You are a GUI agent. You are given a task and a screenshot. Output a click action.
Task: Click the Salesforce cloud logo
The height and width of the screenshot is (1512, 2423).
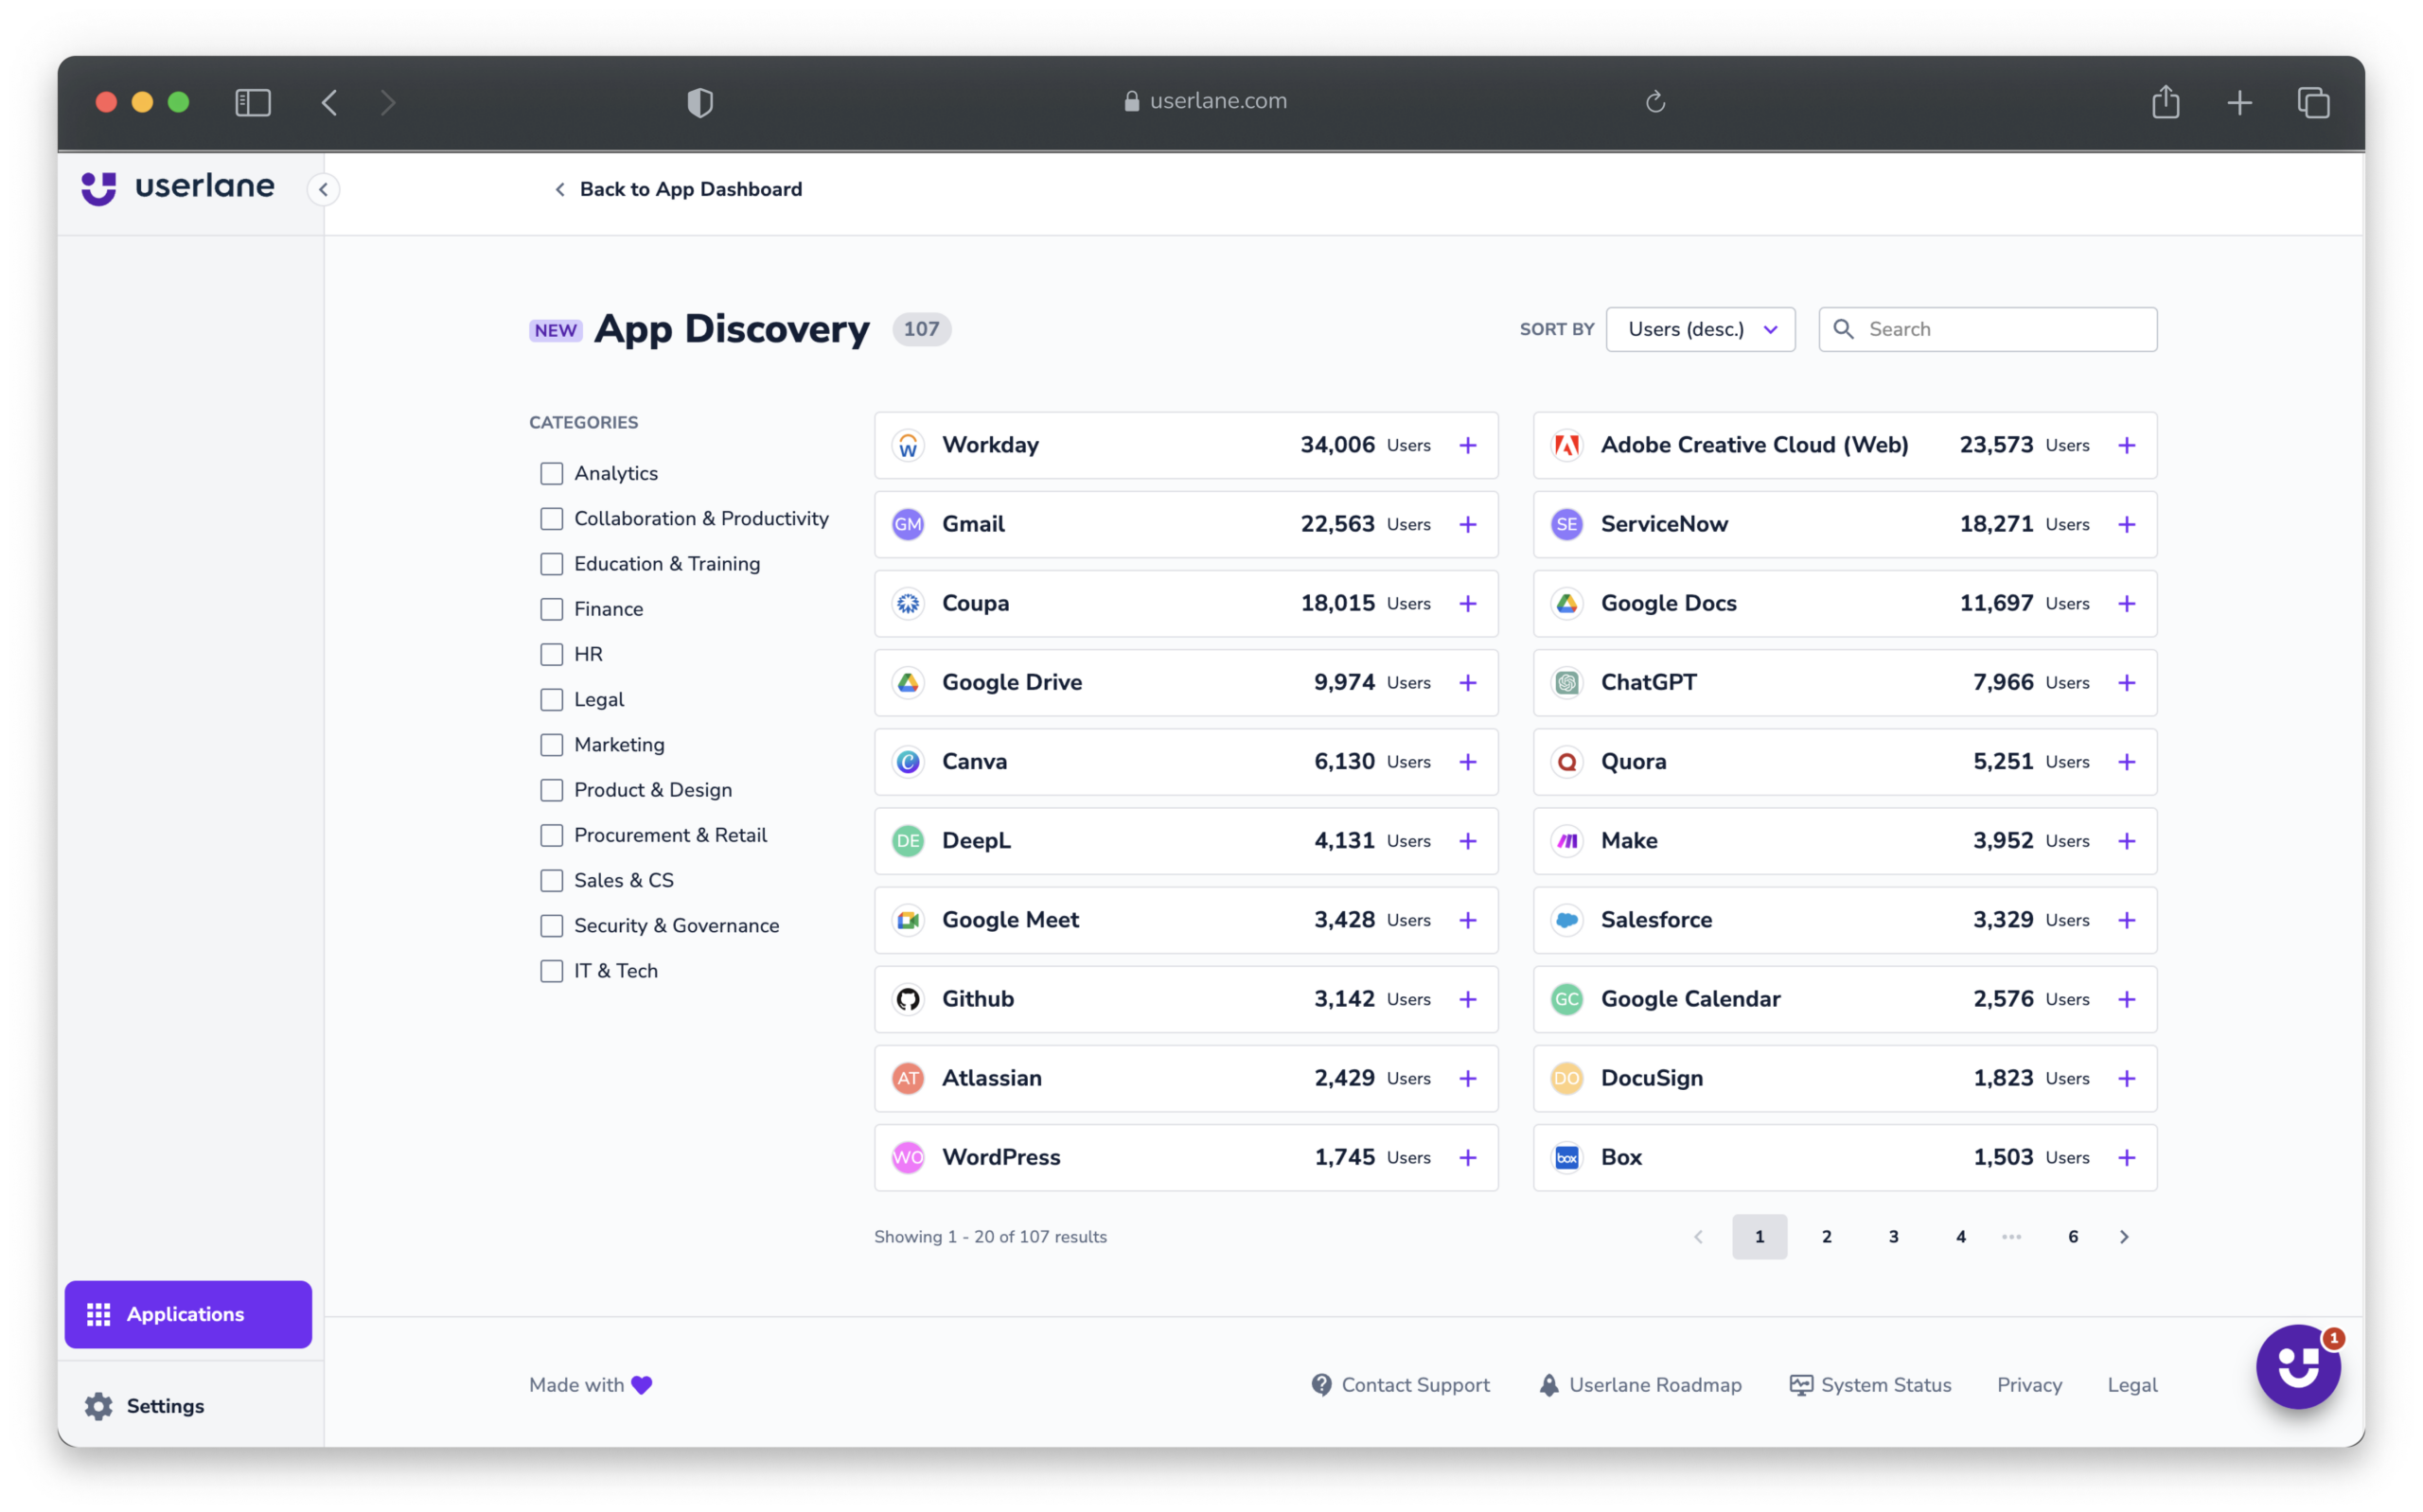[x=1566, y=919]
